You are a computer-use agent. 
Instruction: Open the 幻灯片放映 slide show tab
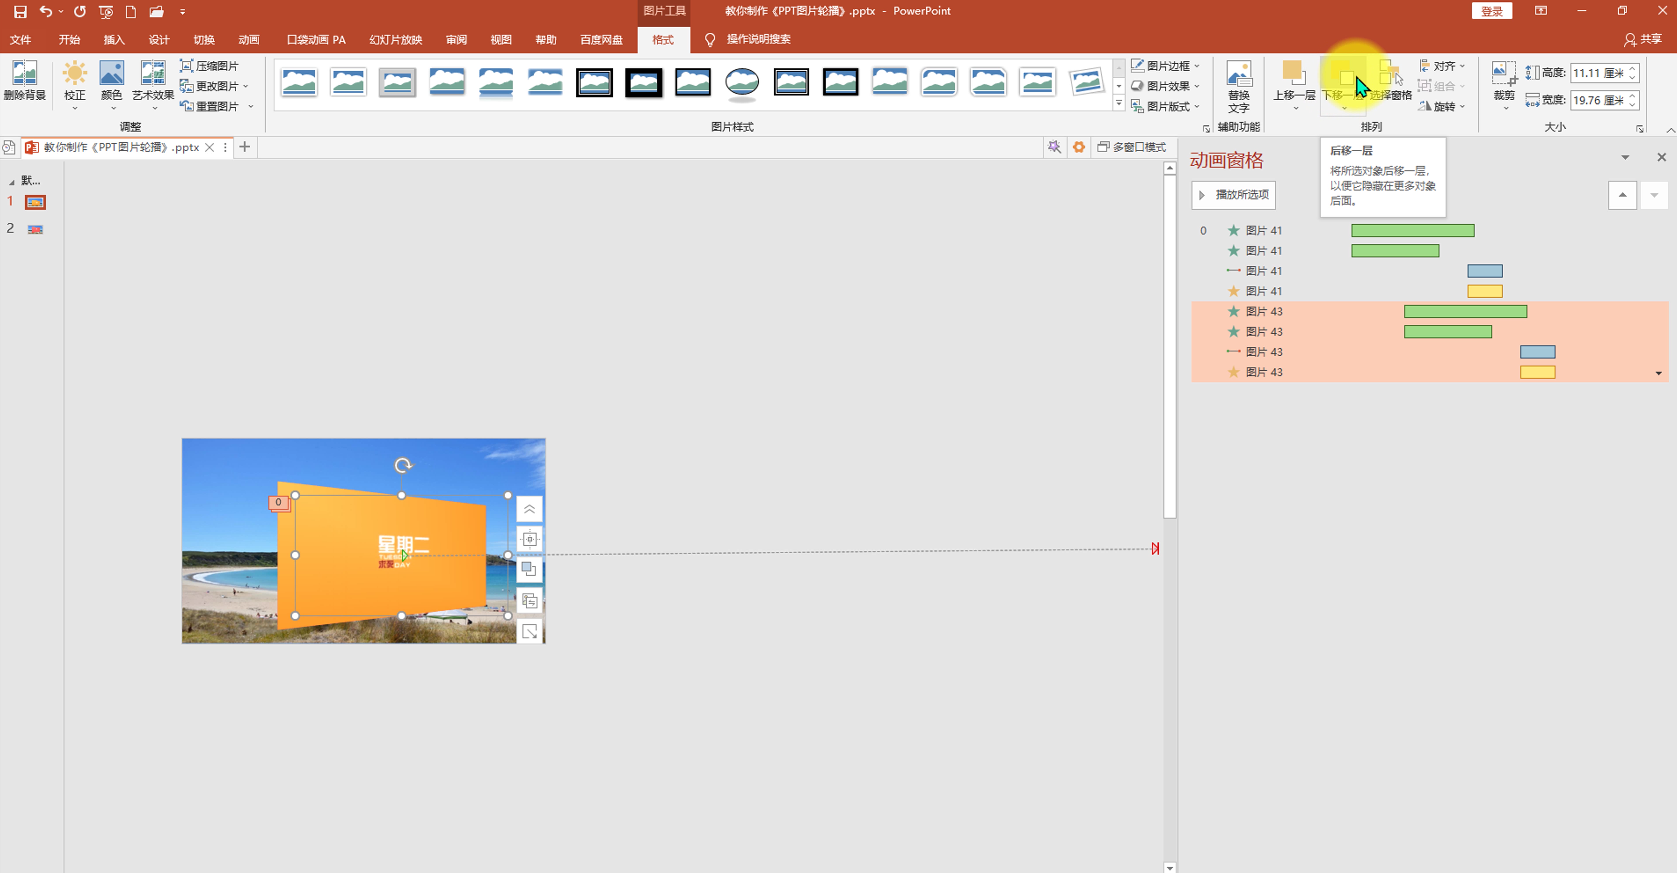coord(396,40)
